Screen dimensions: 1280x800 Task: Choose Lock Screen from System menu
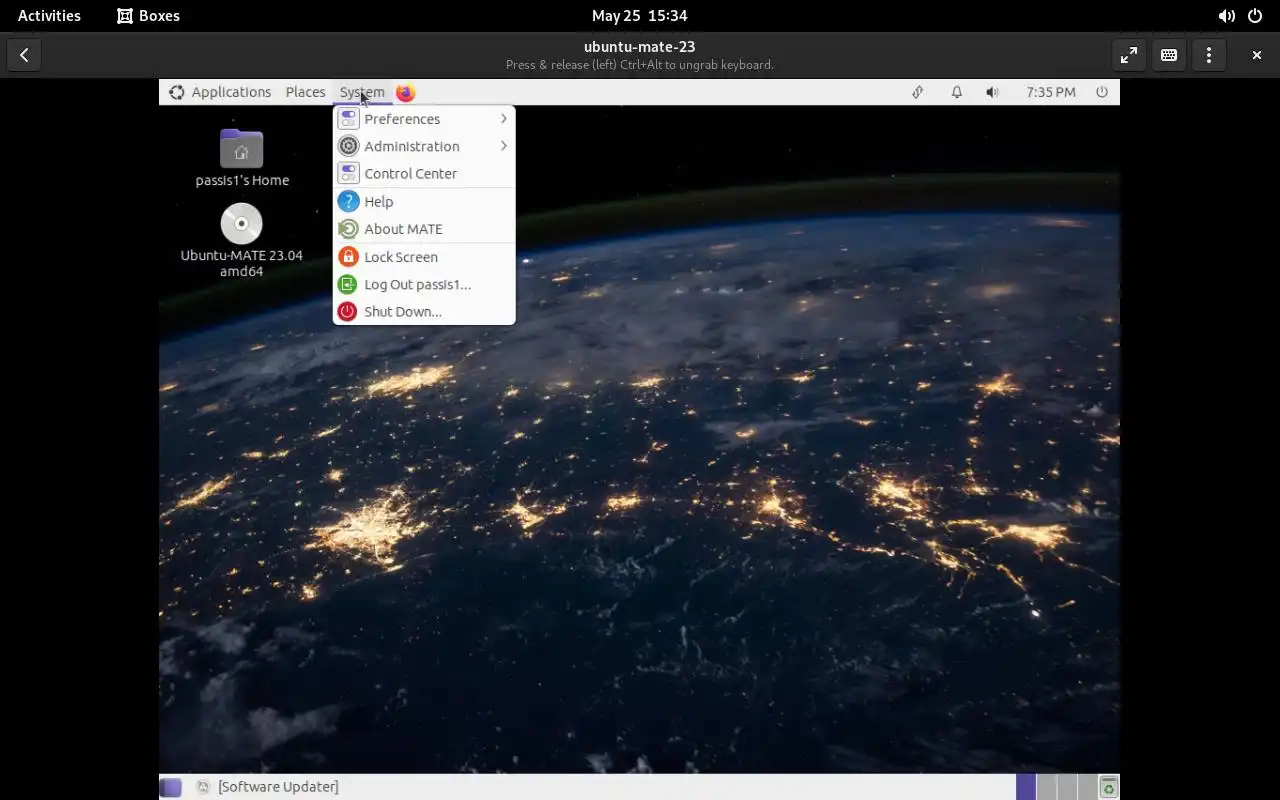(x=424, y=257)
